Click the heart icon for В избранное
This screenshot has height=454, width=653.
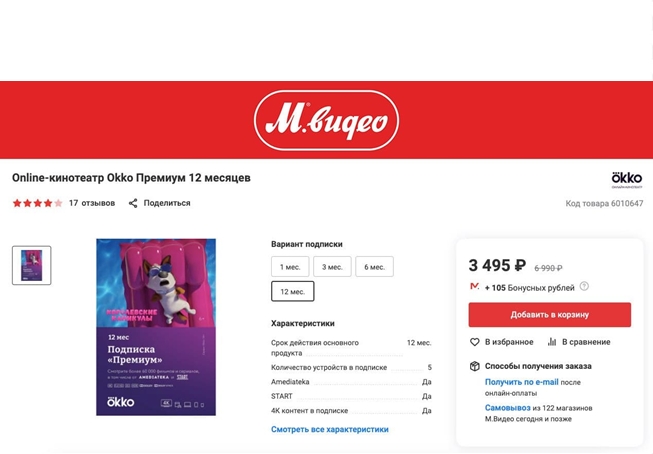(x=474, y=342)
